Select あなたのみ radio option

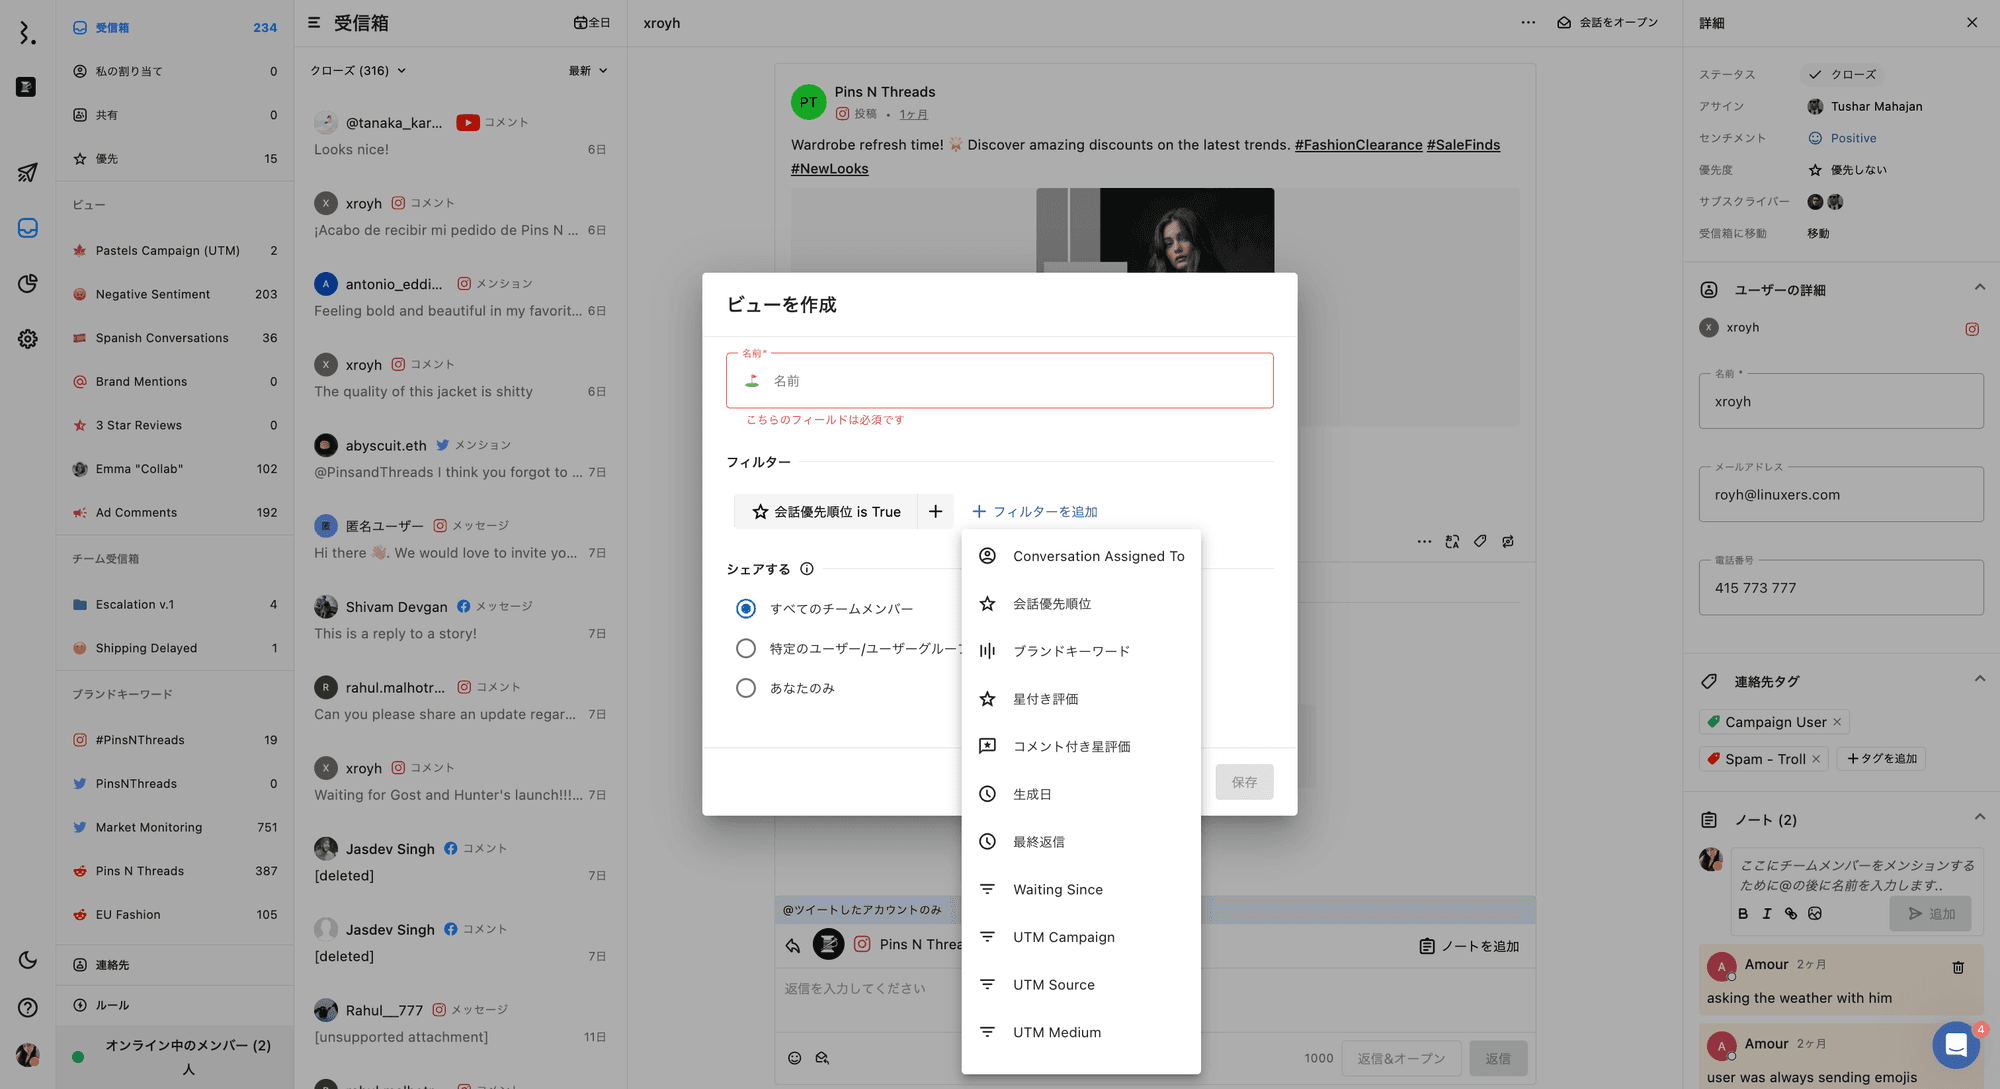(746, 688)
